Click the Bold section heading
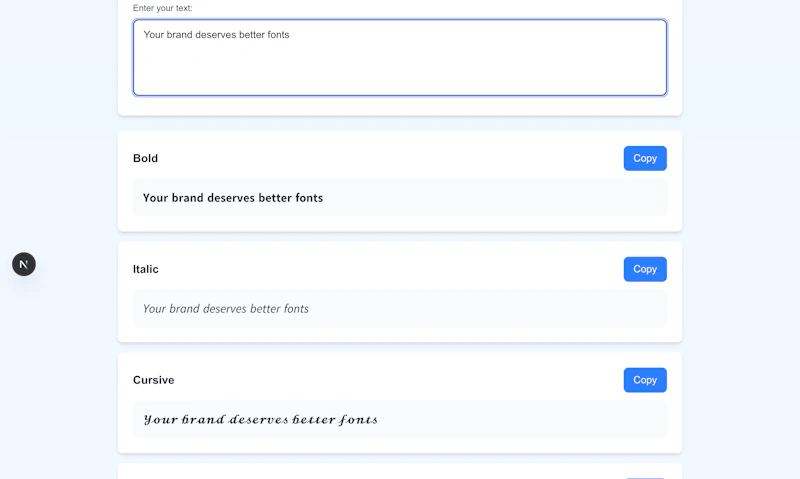This screenshot has height=479, width=800. [x=145, y=158]
